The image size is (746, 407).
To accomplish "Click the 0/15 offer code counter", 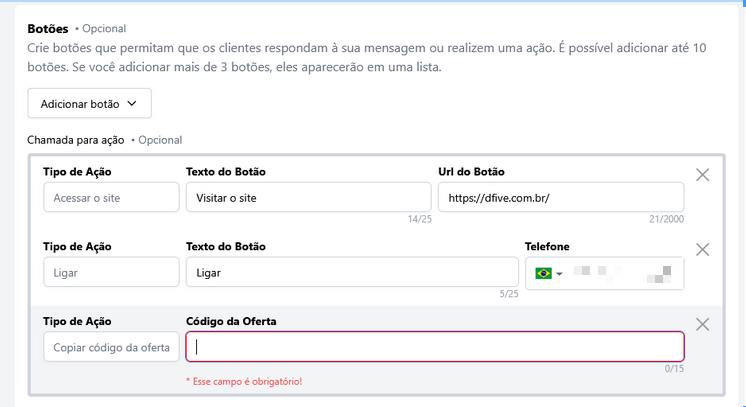I will [672, 368].
